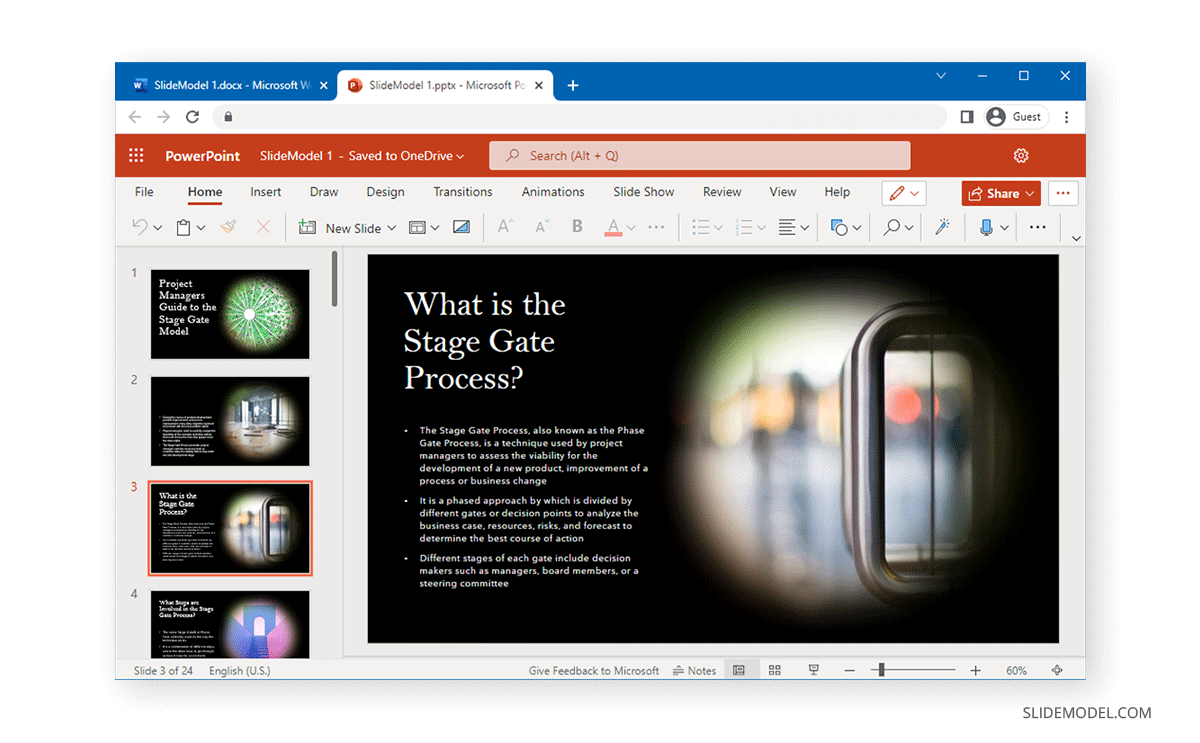Viewport: 1200px width, 743px height.
Task: Switch to Slide Sorter view
Action: click(775, 670)
